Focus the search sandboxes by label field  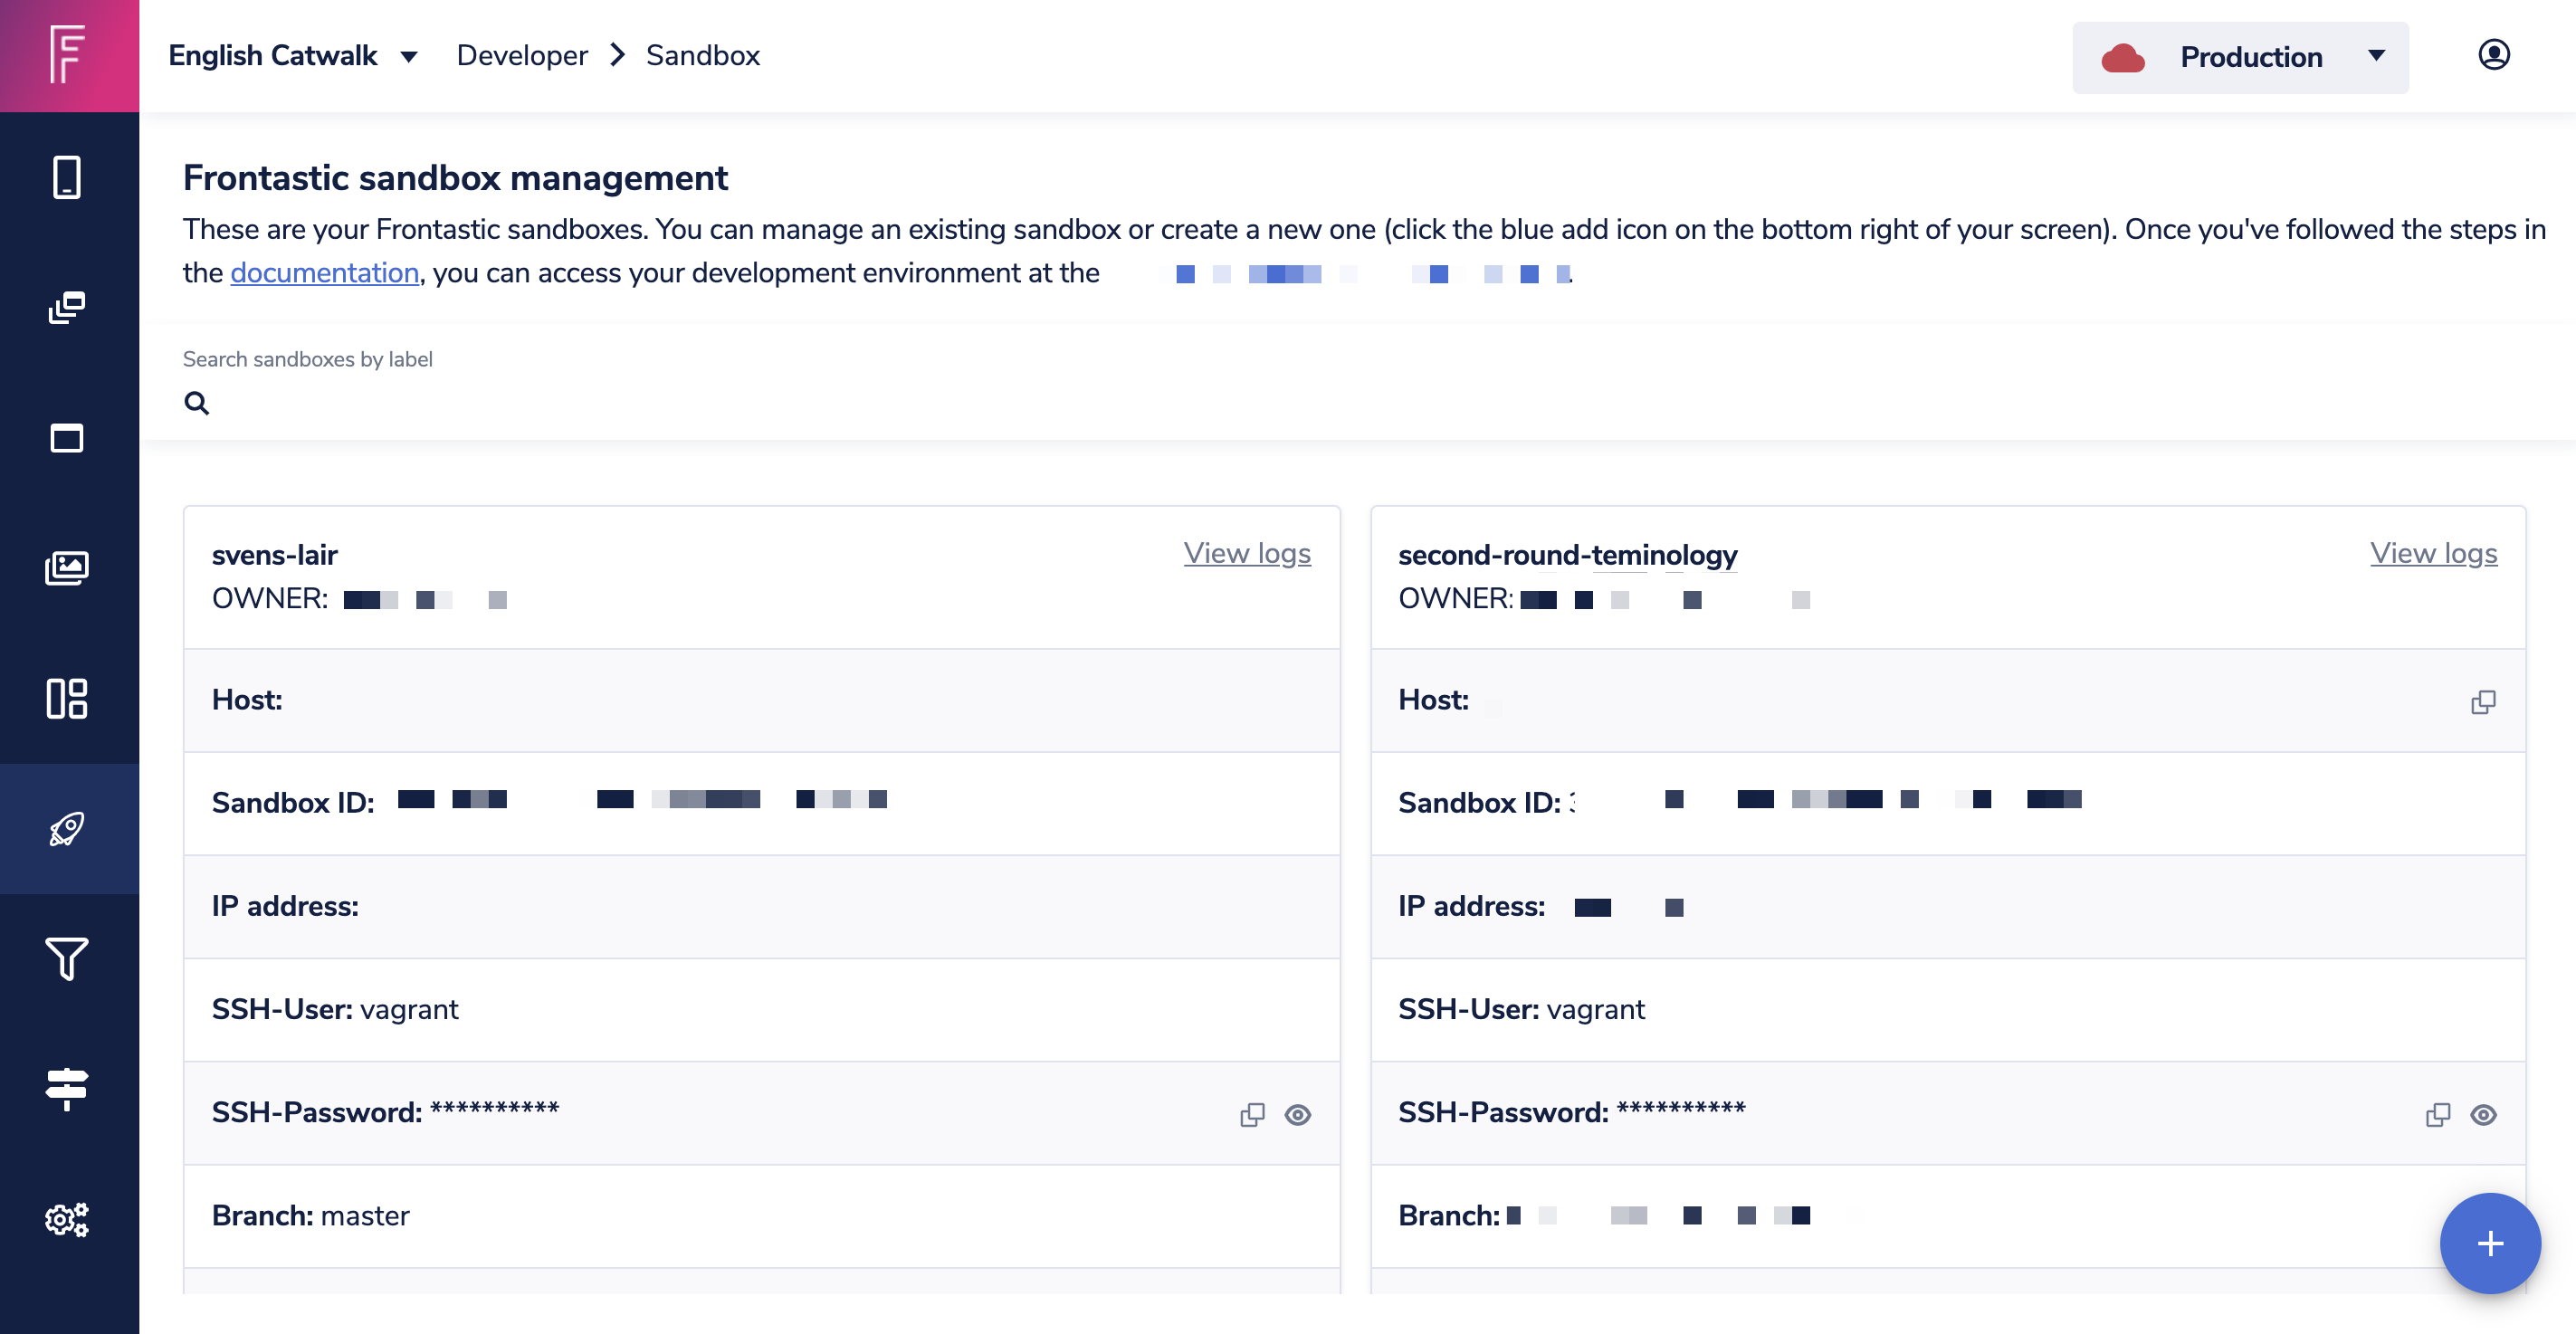(x=1358, y=402)
